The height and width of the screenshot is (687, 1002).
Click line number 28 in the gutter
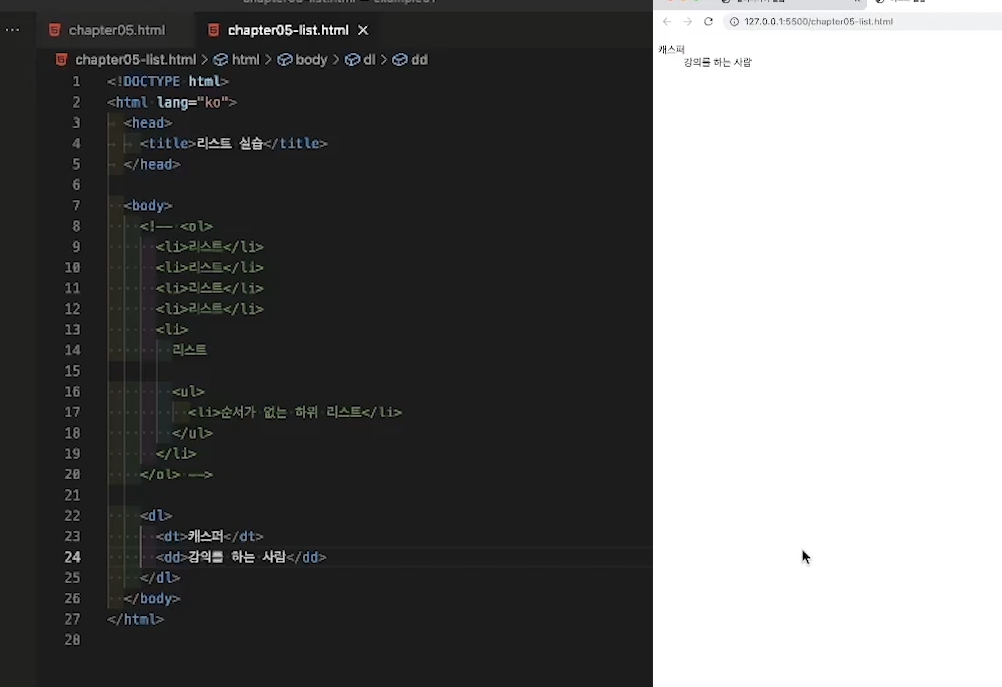point(72,639)
